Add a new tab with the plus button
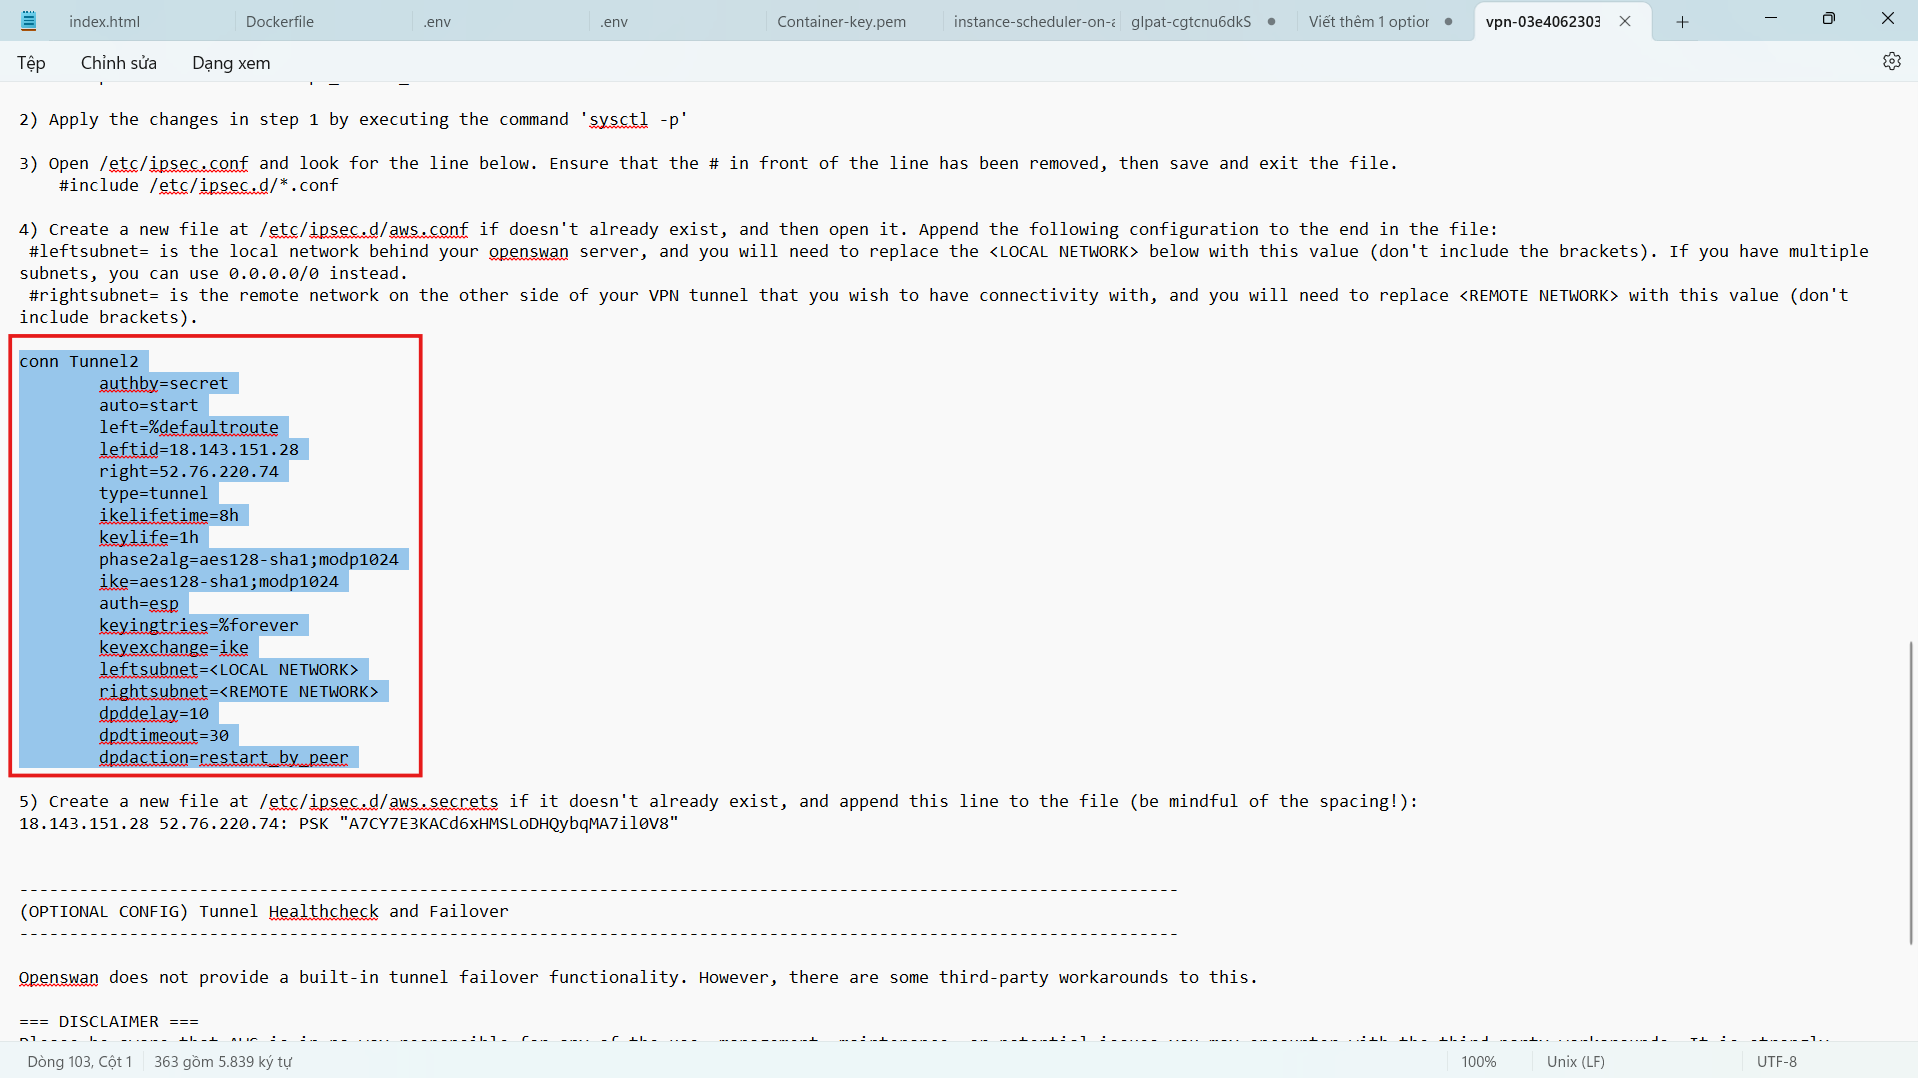The height and width of the screenshot is (1078, 1918). 1682,21
